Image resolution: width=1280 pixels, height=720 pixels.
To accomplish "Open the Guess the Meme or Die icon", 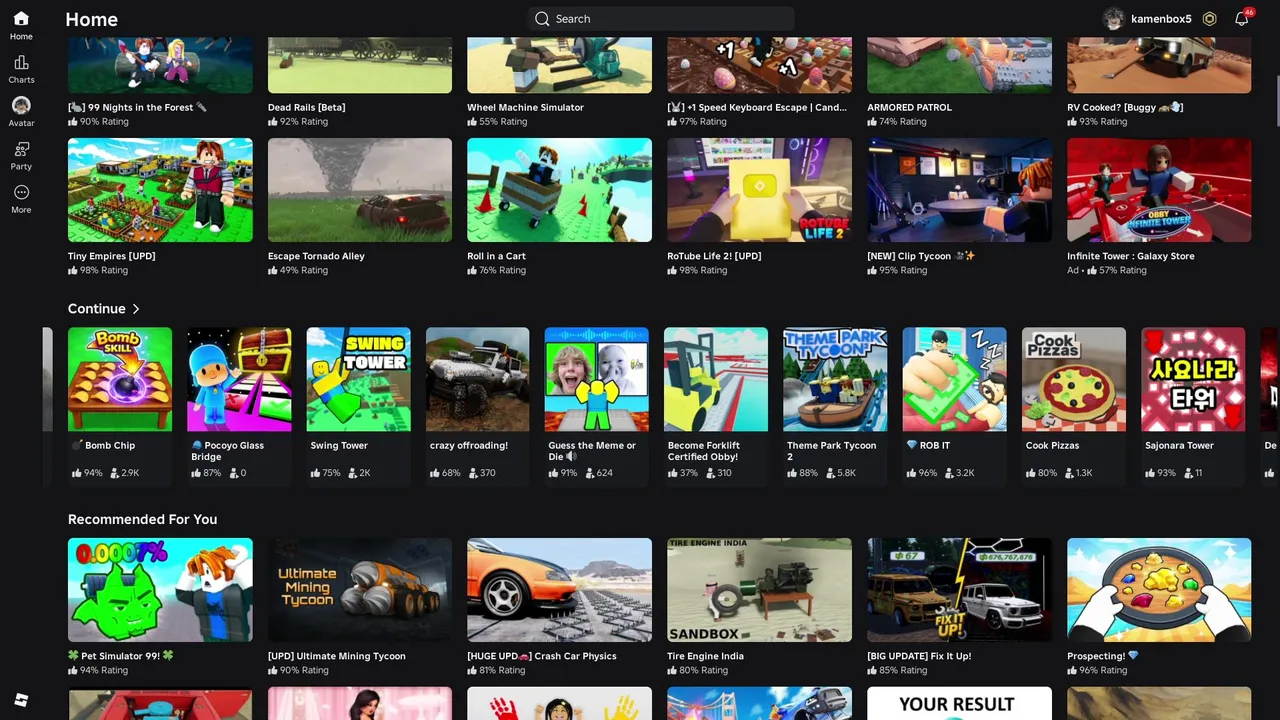I will [x=597, y=379].
